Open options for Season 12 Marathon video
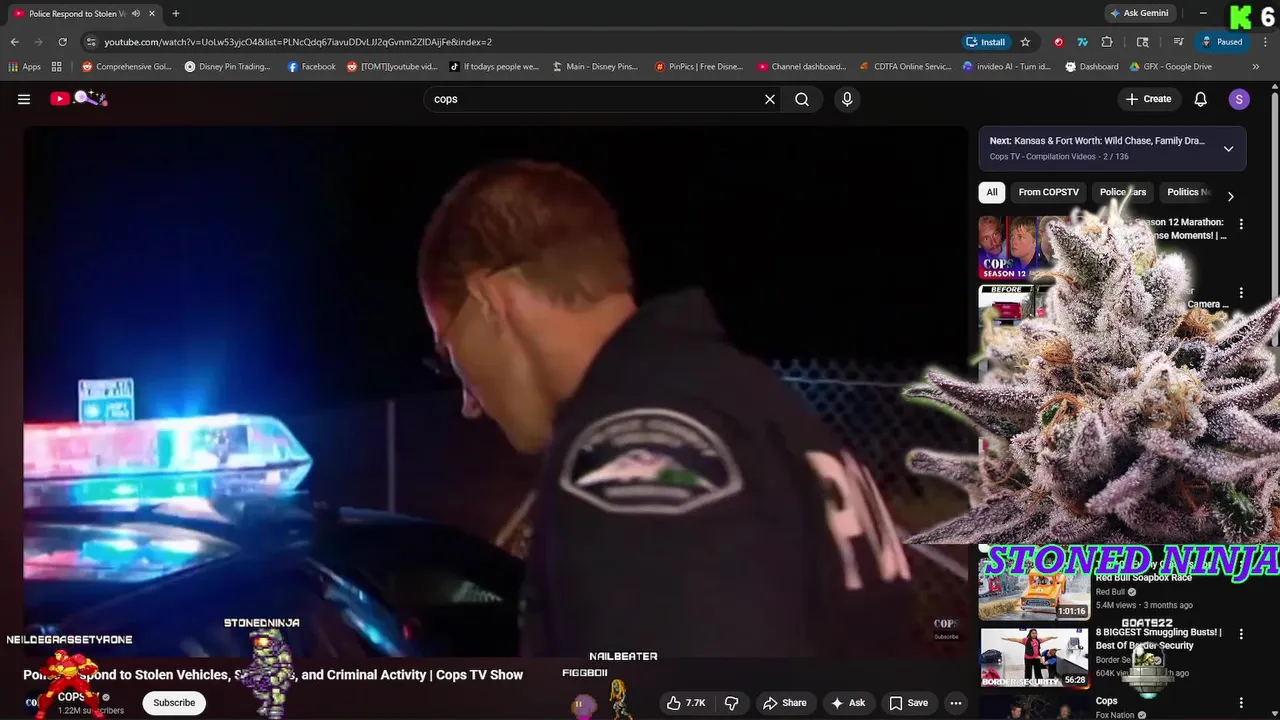This screenshot has width=1280, height=720. coord(1241,224)
